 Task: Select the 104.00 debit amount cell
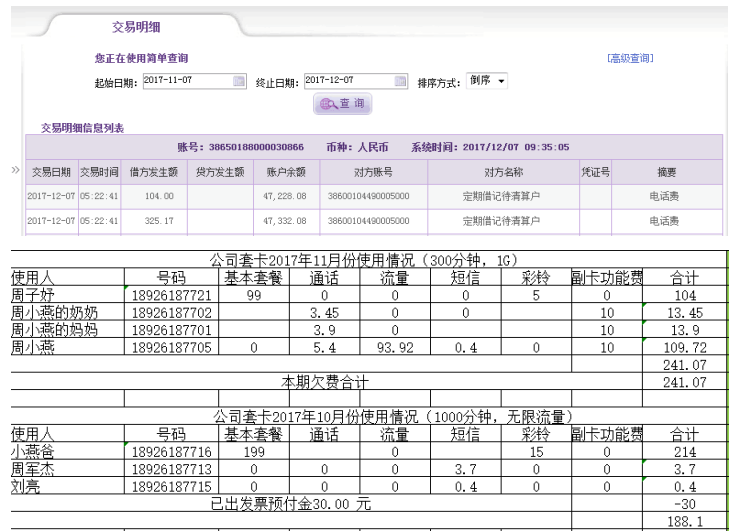[153, 196]
